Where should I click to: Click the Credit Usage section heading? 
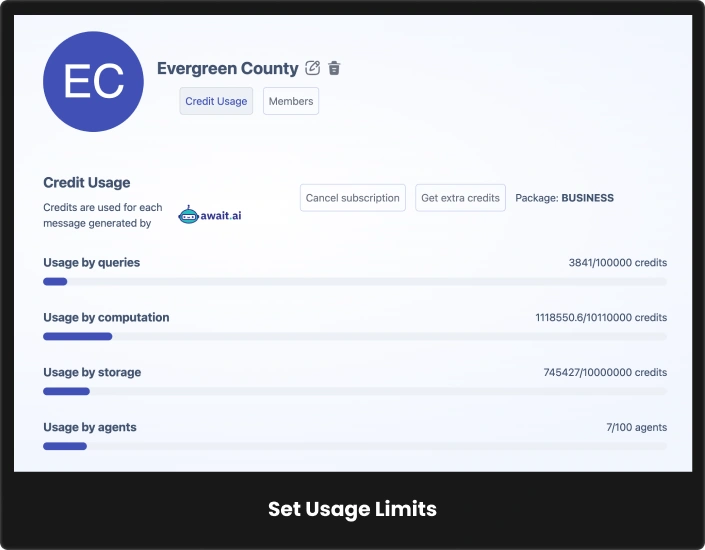pos(87,183)
